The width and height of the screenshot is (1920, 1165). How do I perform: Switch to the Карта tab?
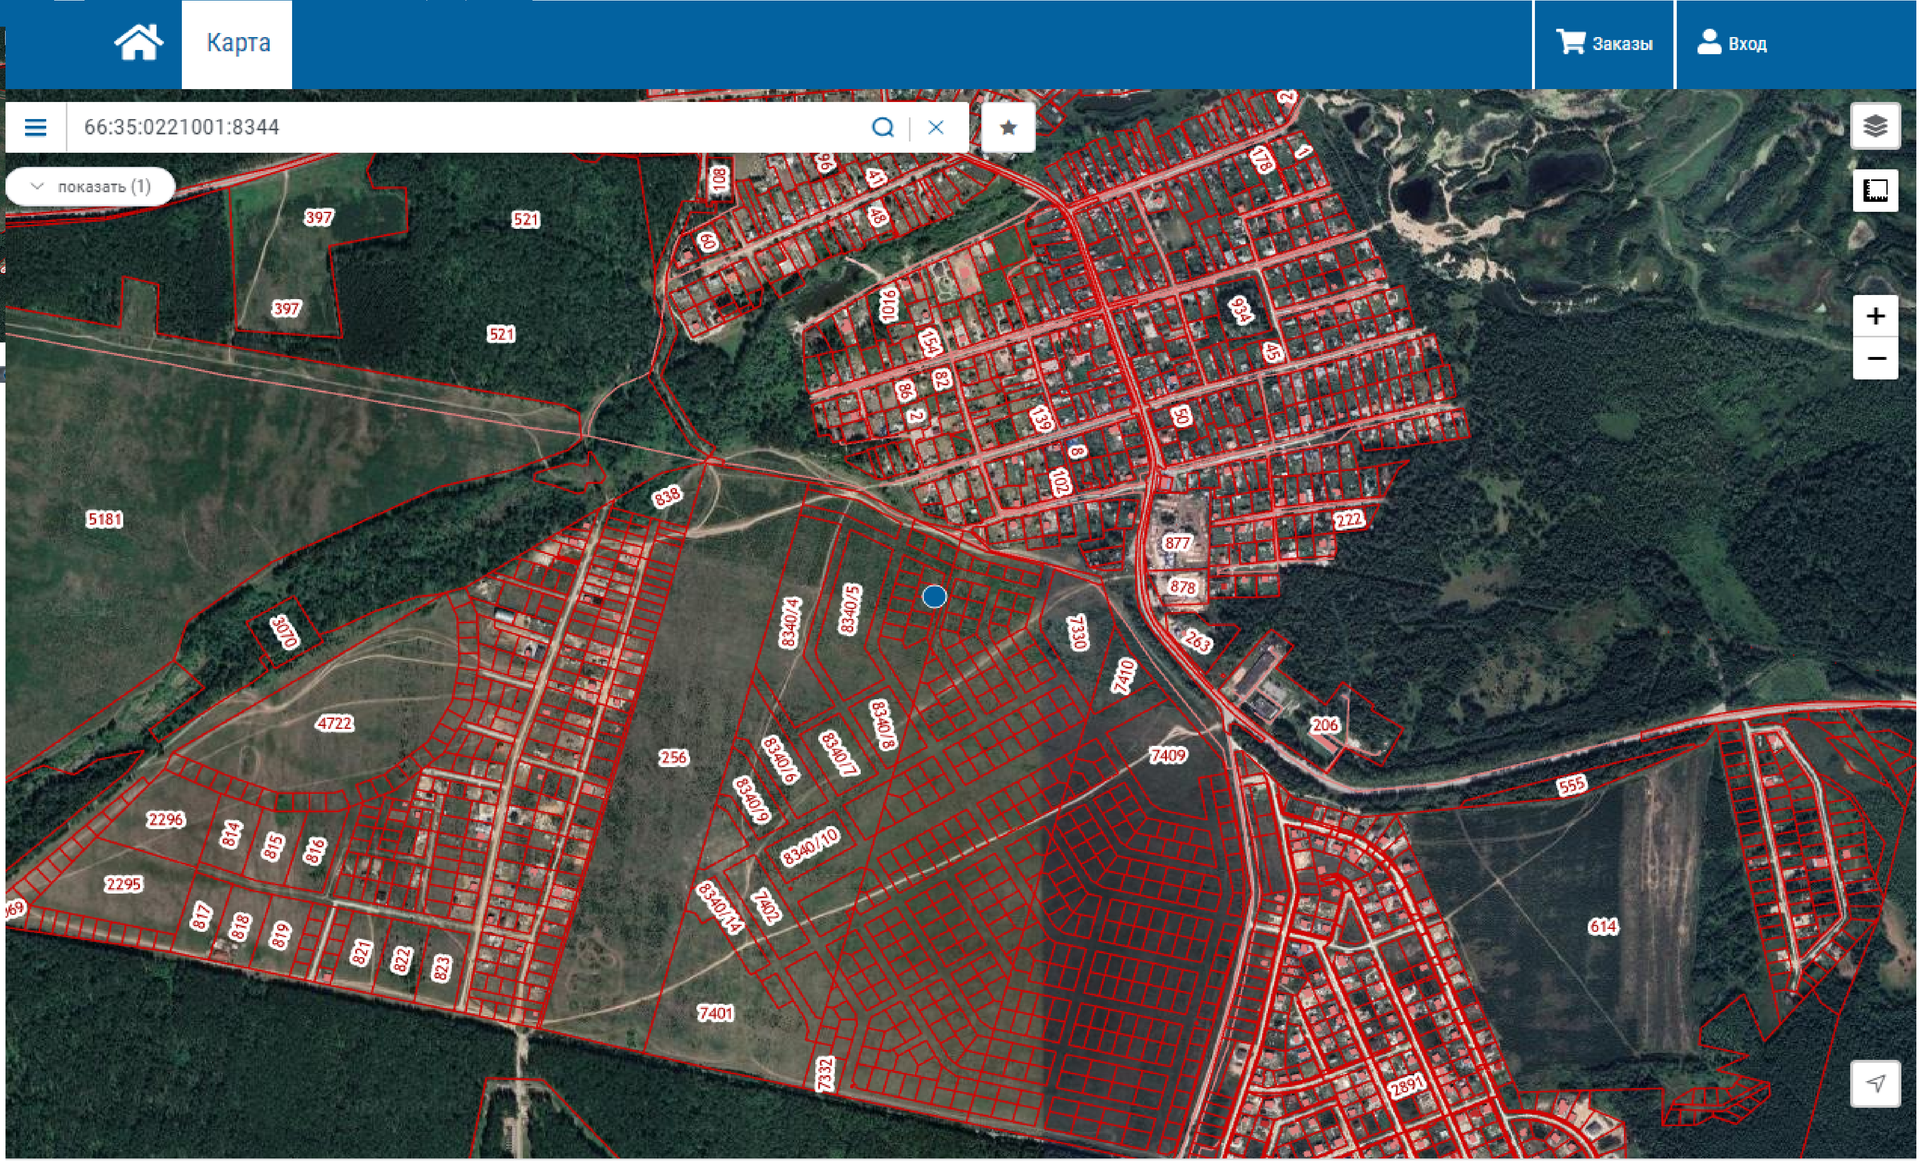[238, 43]
